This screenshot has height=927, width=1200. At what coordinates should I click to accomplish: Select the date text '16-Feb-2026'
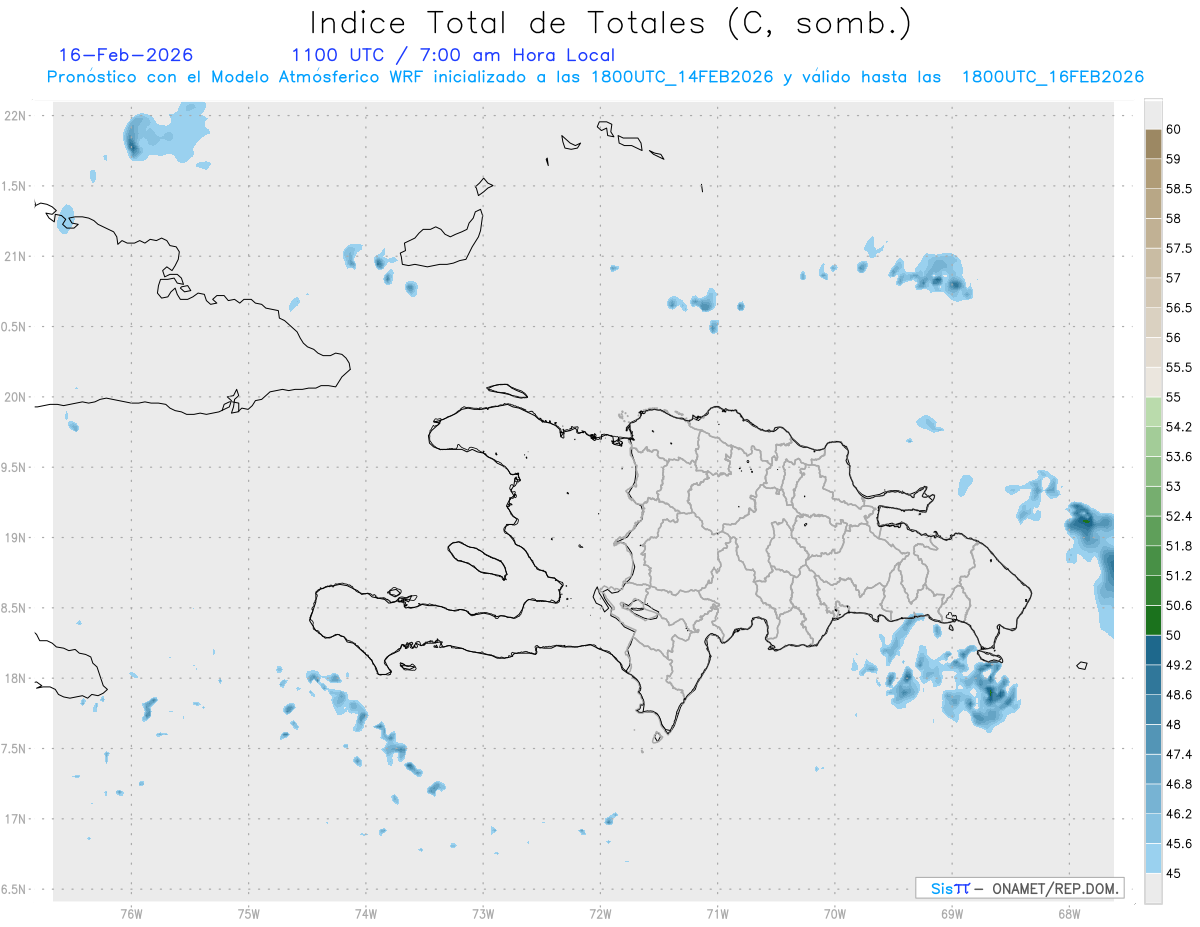[126, 55]
